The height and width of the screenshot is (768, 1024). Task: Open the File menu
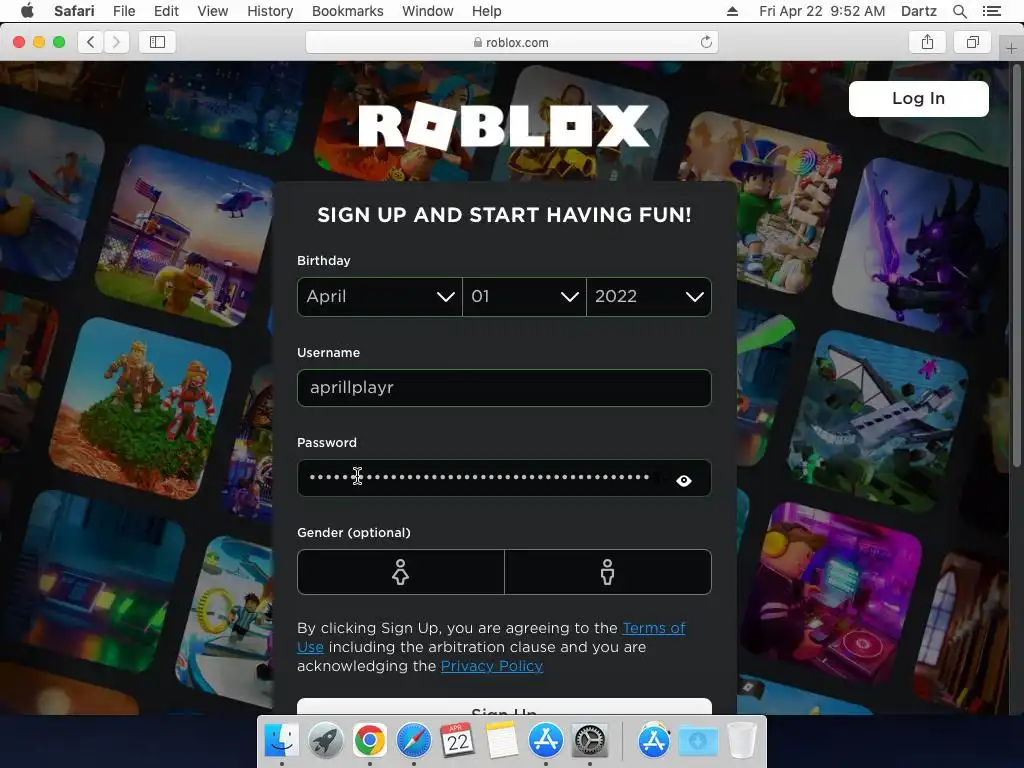coord(124,11)
